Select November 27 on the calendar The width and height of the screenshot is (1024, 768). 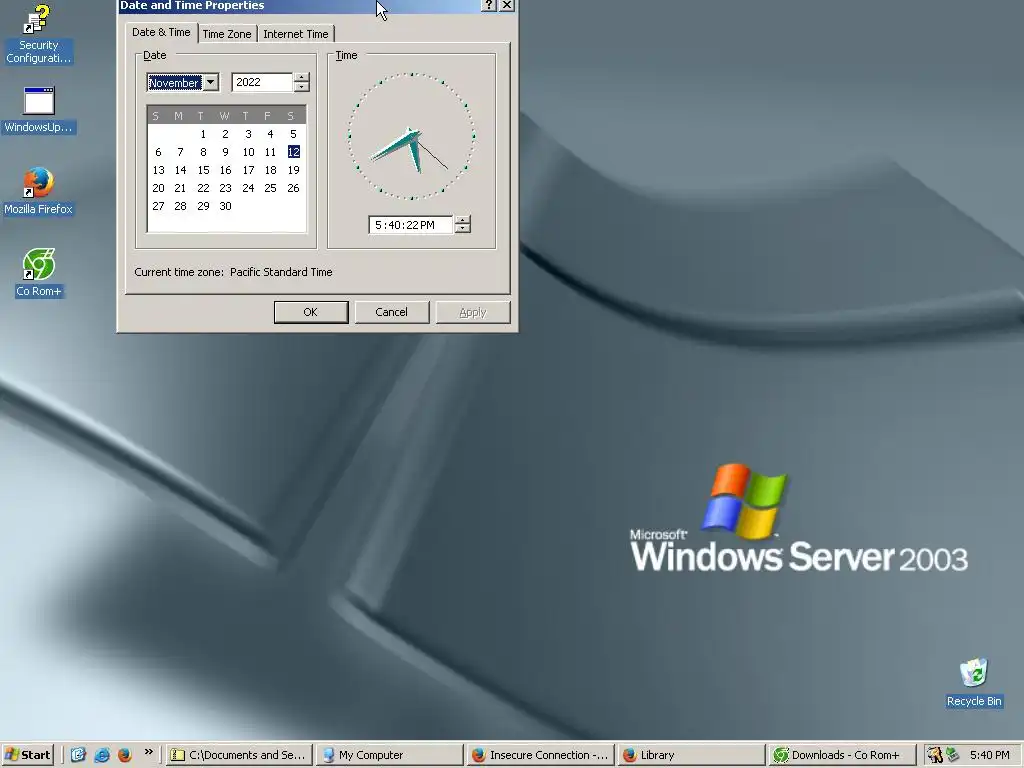158,206
